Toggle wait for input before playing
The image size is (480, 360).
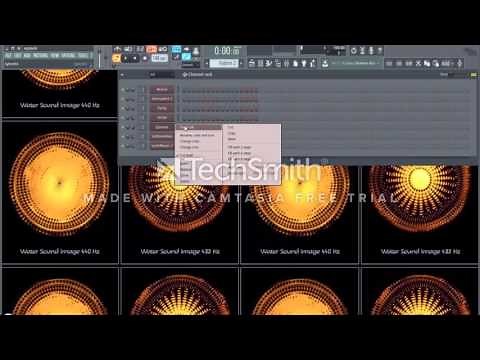(x=128, y=49)
